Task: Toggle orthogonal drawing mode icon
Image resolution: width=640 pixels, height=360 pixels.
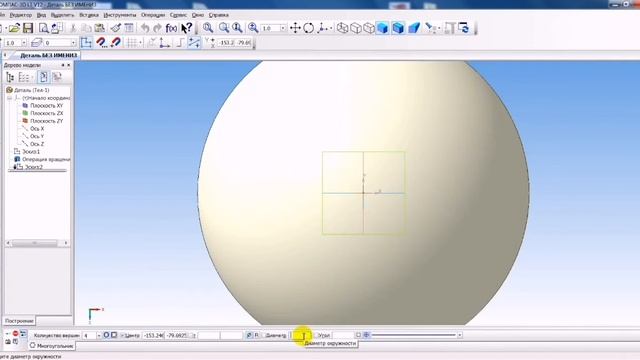Action: 180,42
